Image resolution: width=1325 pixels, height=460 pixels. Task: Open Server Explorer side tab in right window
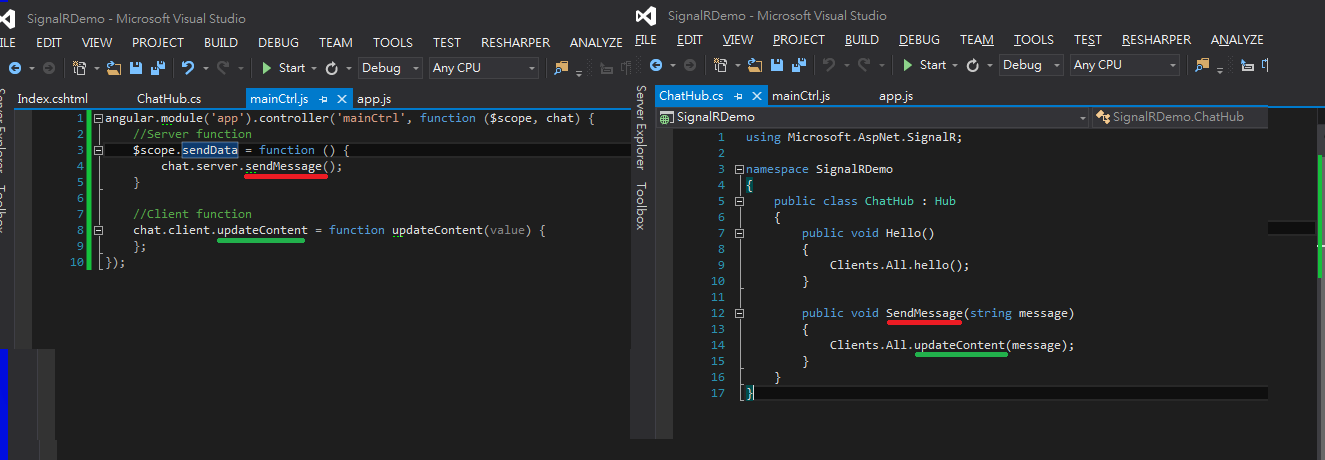pyautogui.click(x=642, y=127)
